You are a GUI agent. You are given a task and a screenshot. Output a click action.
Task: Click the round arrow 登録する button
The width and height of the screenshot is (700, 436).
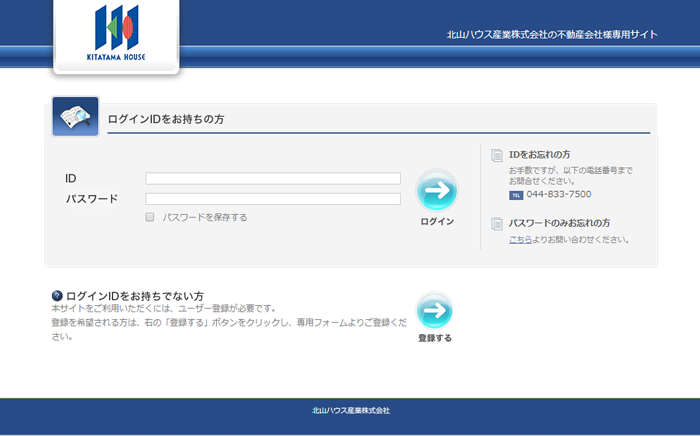point(435,310)
